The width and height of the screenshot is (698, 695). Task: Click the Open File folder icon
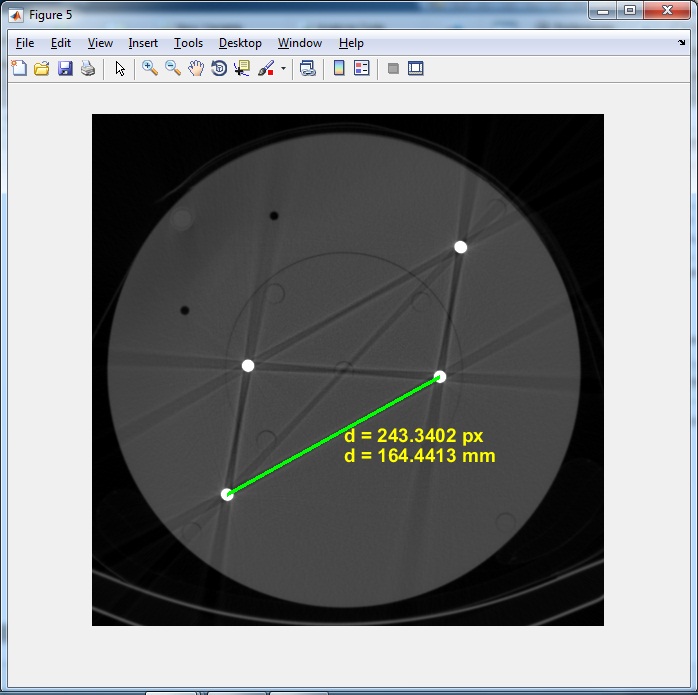[42, 69]
